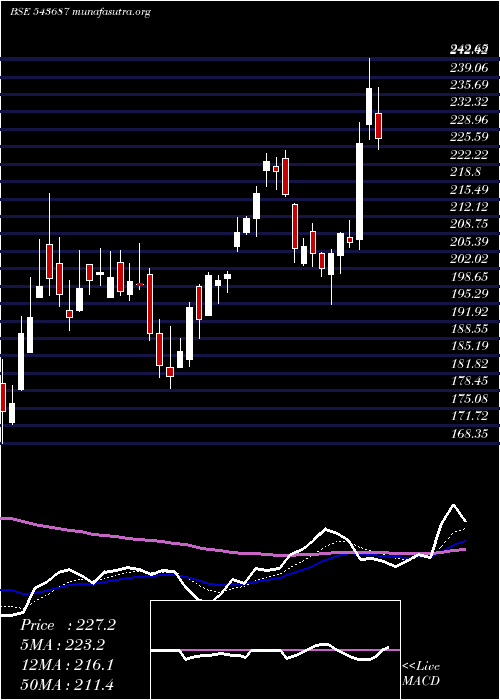Screen dimensions: 500x700
Task: Select the 228.96 price axis label
Action: tap(470, 120)
